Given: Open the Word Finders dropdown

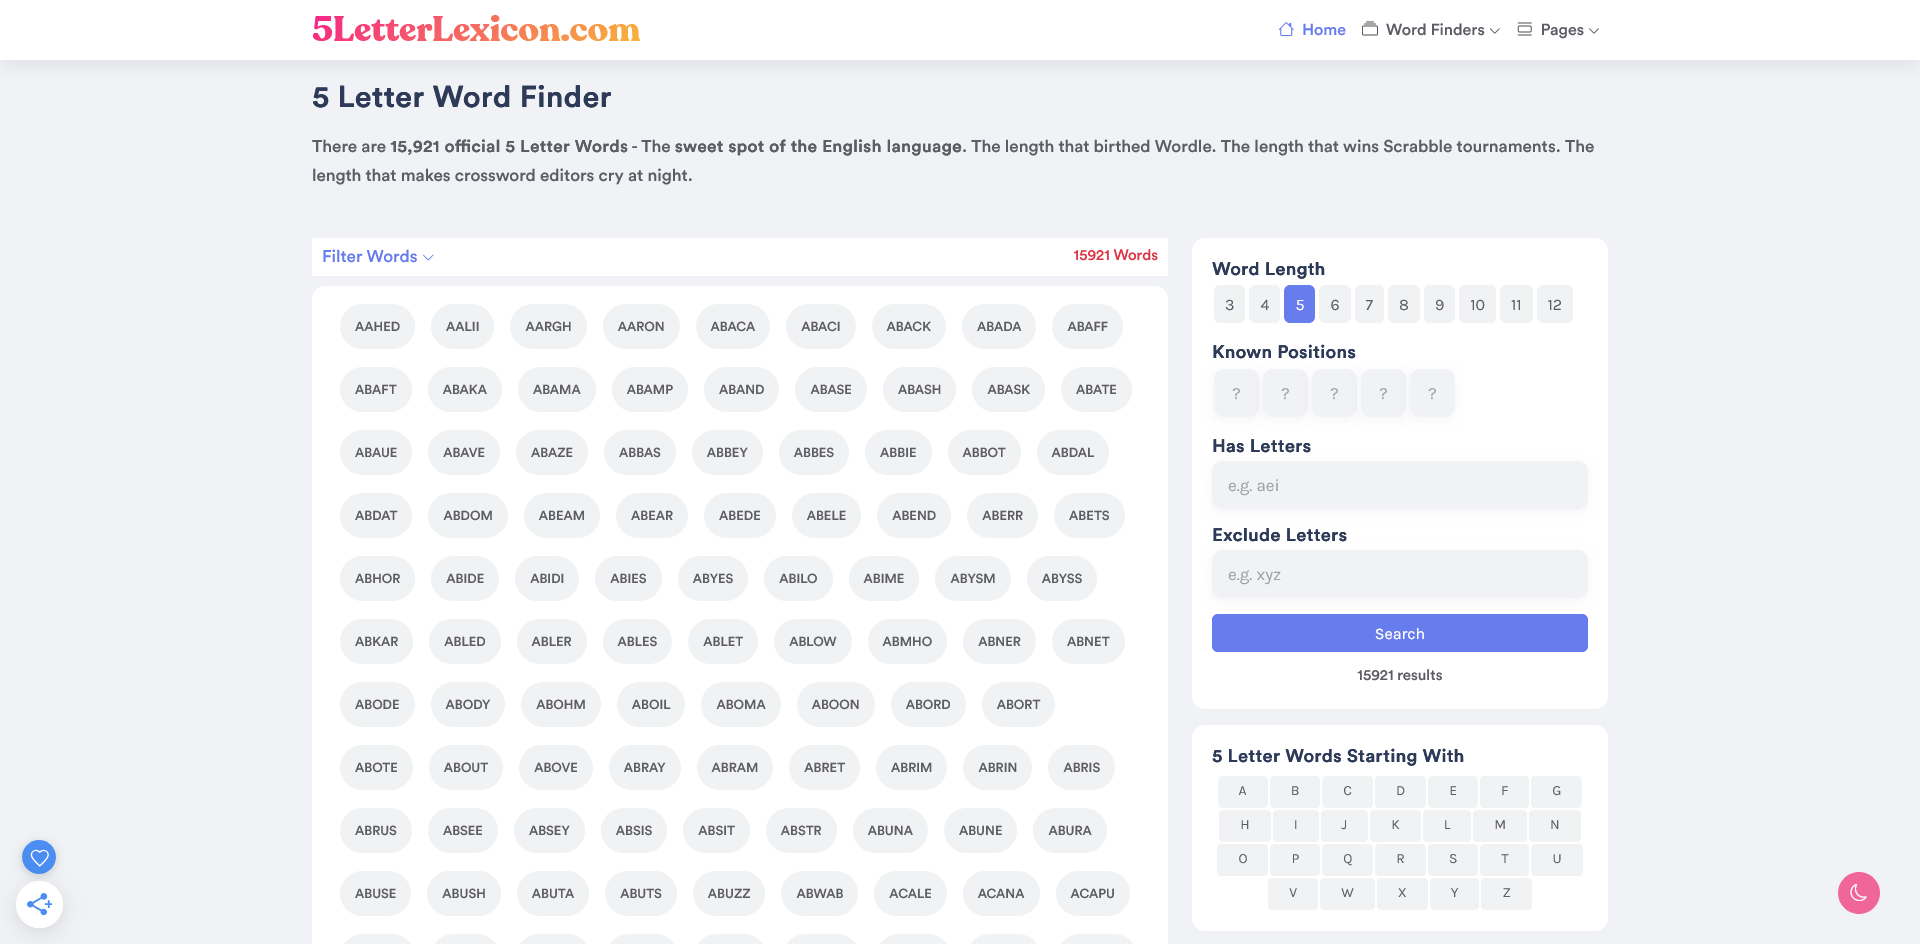Looking at the screenshot, I should coord(1430,29).
